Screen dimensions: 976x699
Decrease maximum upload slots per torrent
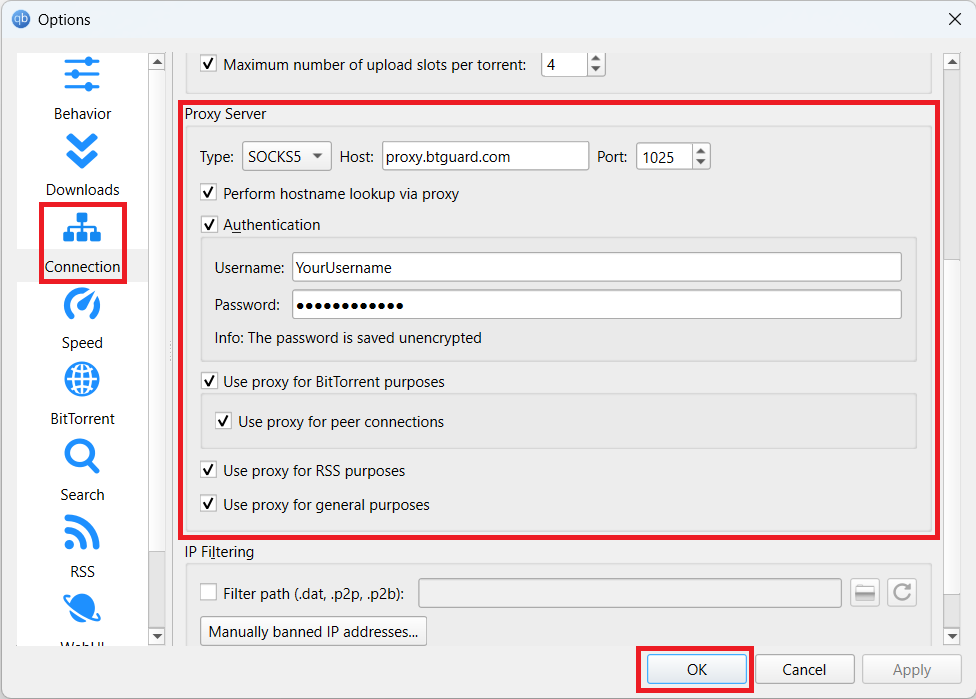pyautogui.click(x=596, y=71)
